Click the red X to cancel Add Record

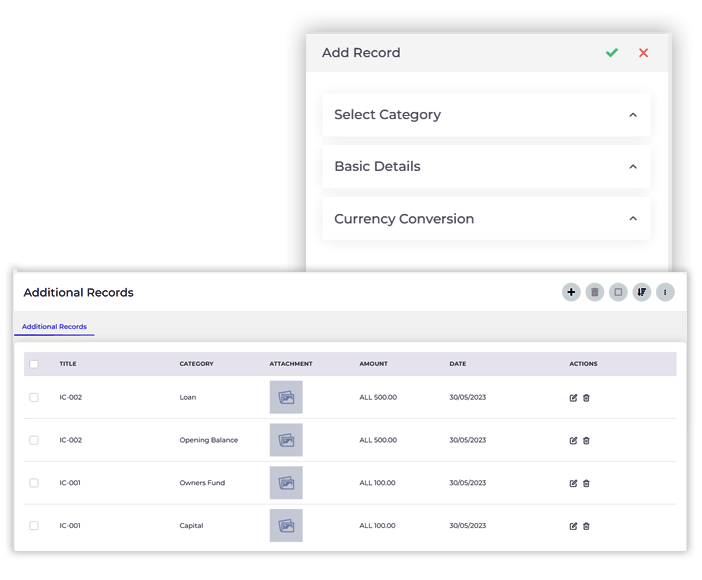(x=643, y=53)
